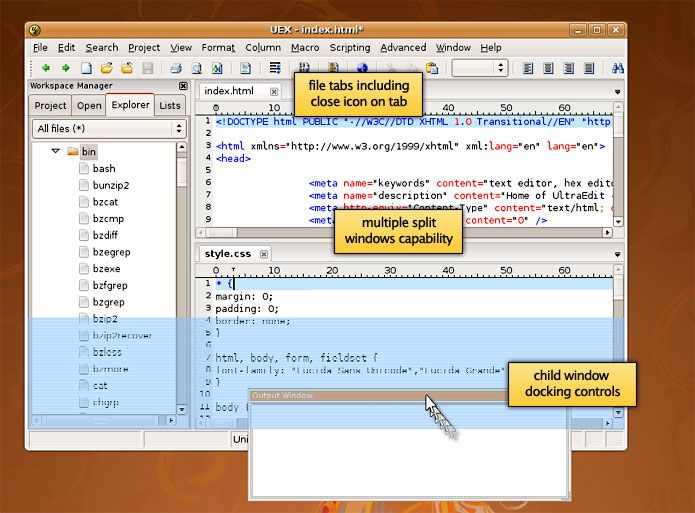Open print preview magnifier icon

point(196,68)
